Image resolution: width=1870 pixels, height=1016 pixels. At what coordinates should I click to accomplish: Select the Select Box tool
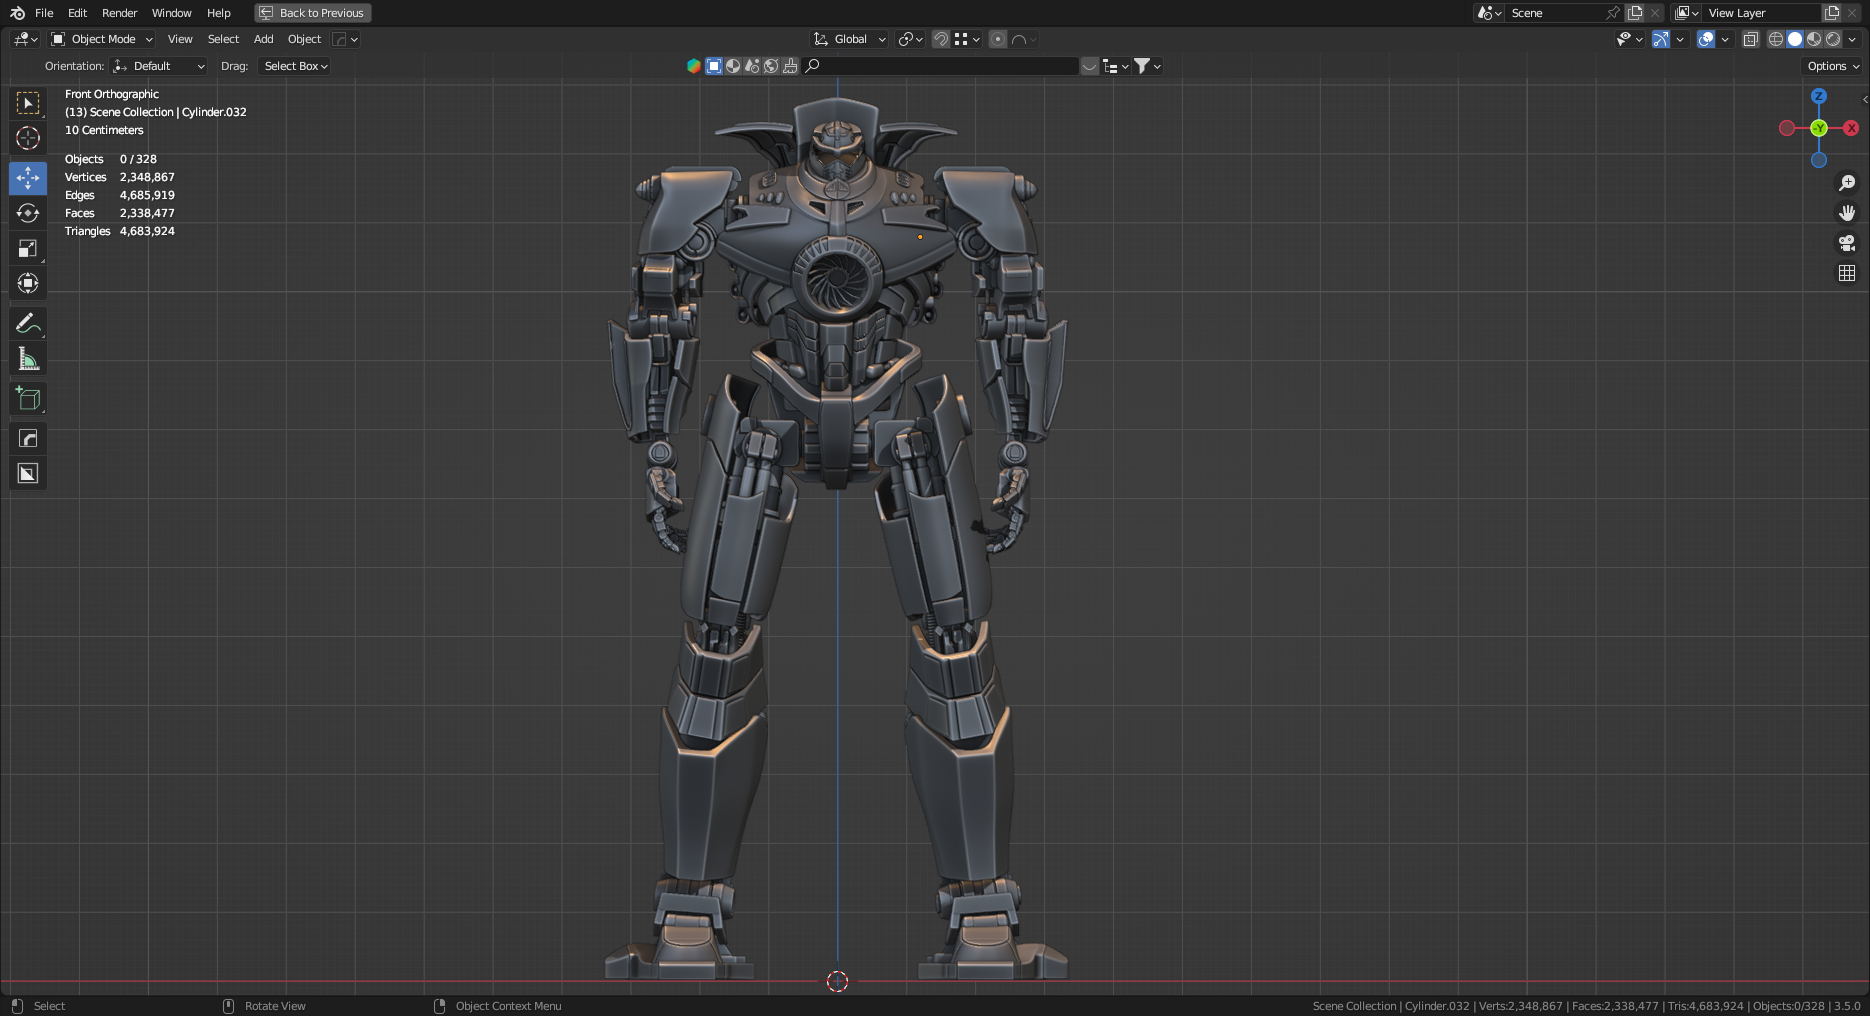click(x=28, y=103)
